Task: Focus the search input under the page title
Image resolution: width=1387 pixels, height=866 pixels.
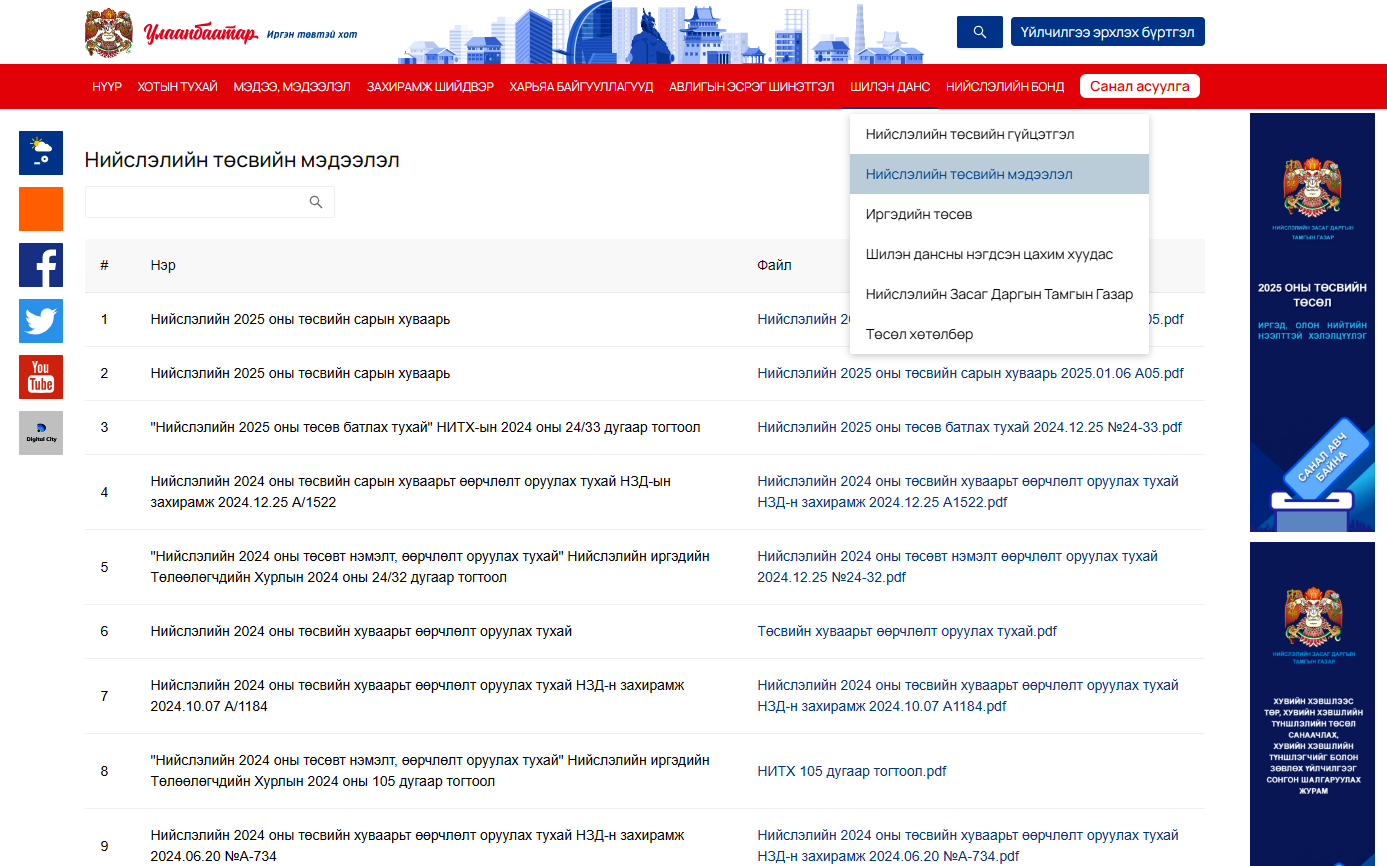Action: (x=196, y=202)
